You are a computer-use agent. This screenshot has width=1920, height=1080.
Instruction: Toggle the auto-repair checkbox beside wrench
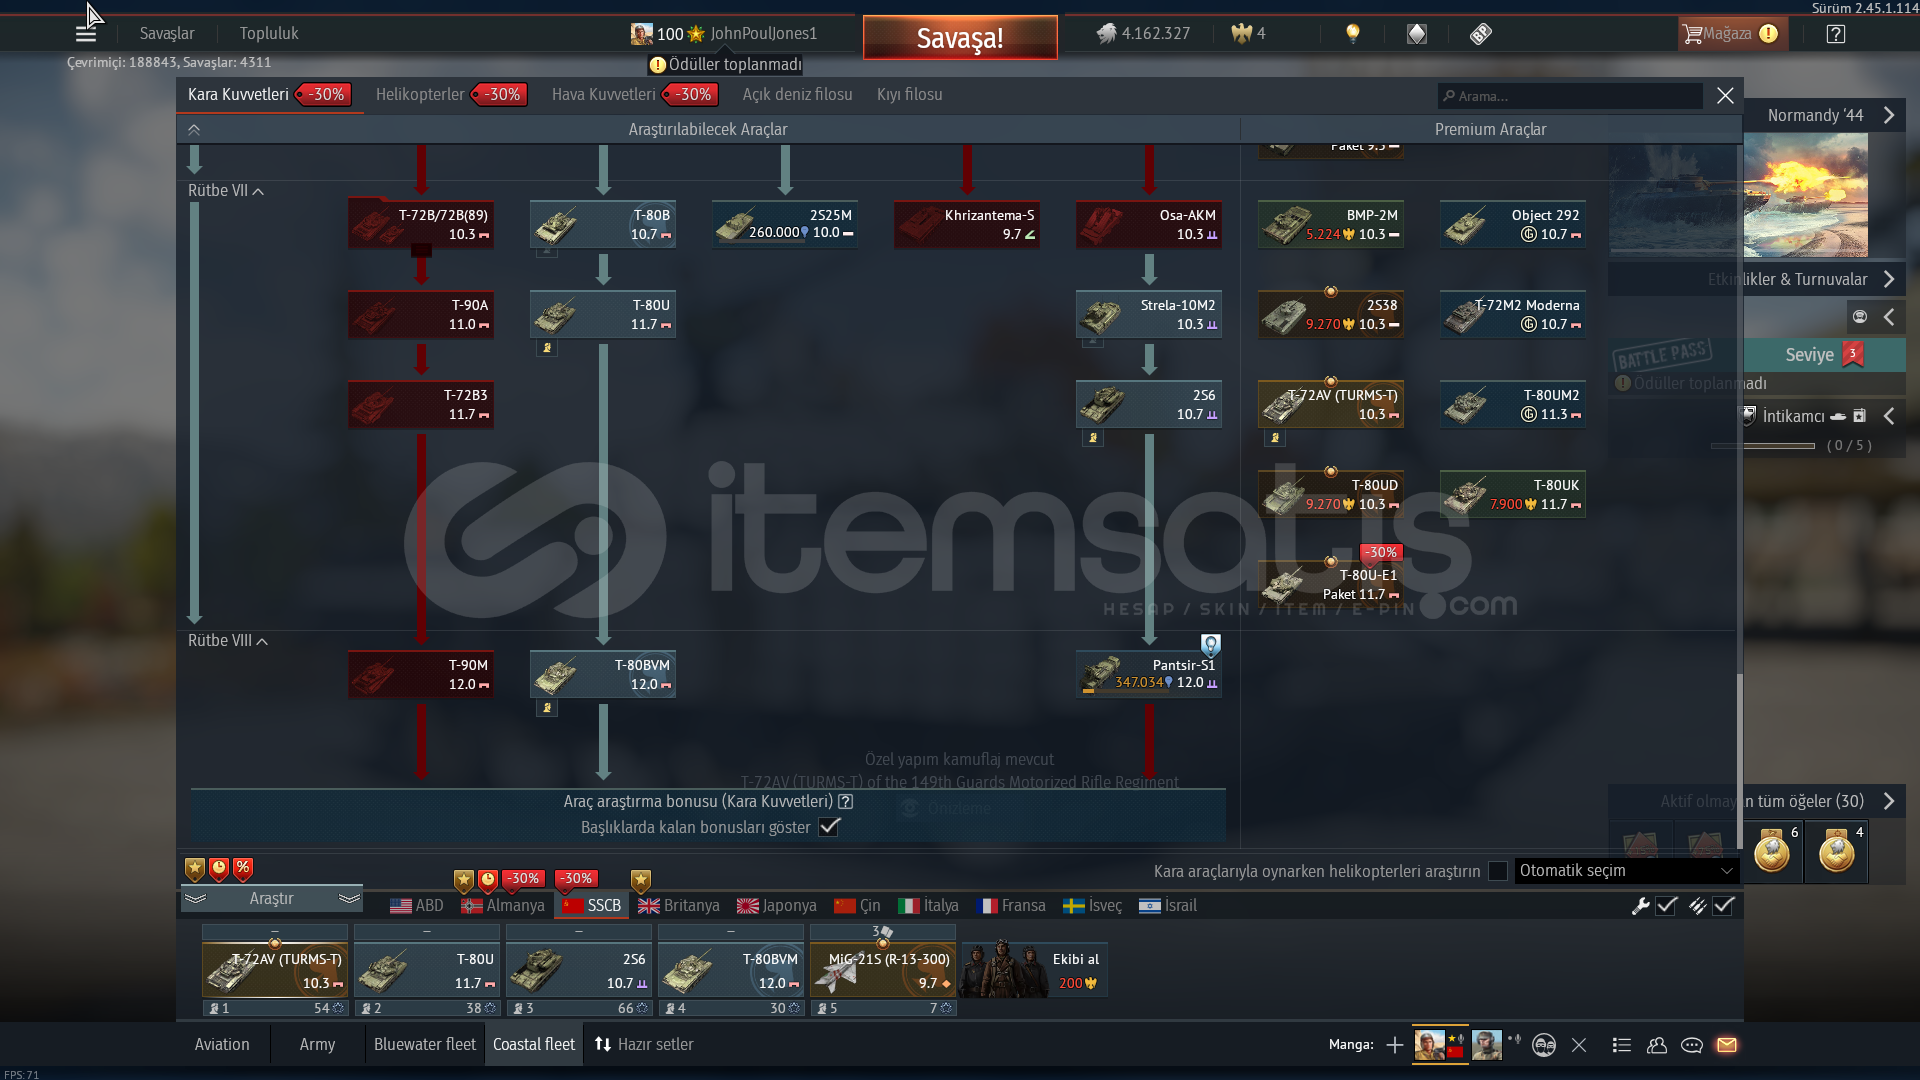click(1666, 906)
